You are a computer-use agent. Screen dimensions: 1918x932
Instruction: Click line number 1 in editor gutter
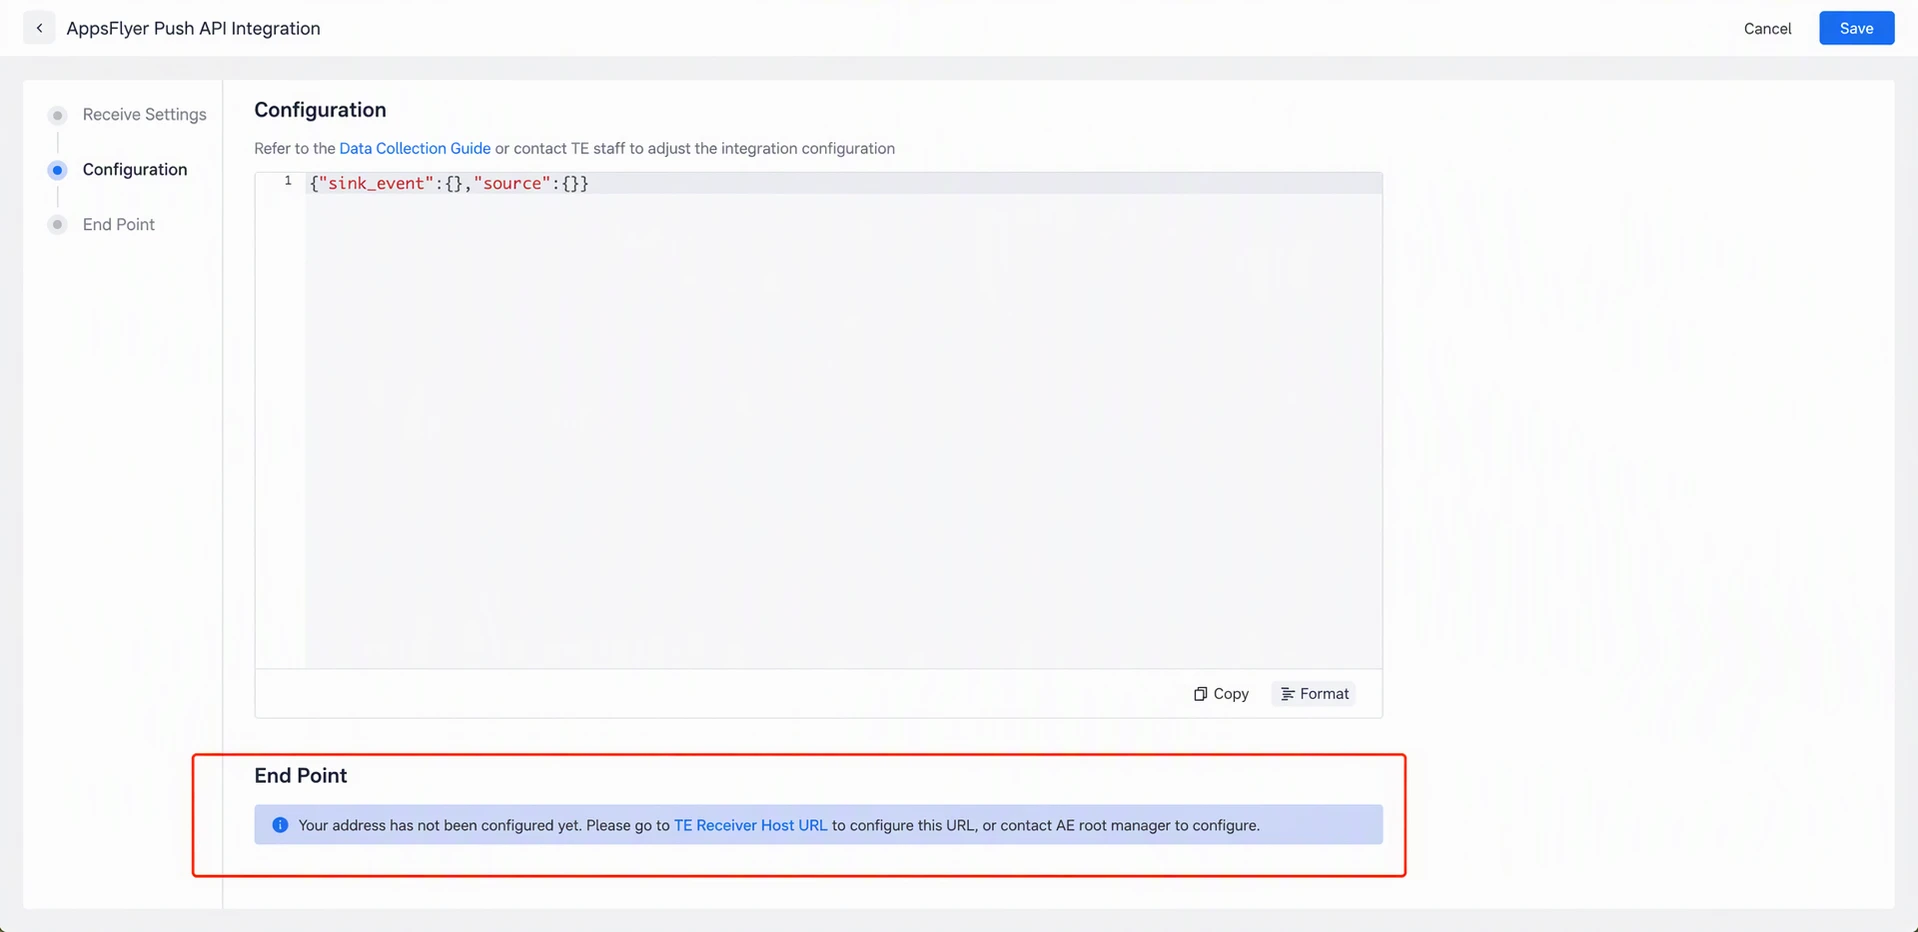click(x=288, y=182)
